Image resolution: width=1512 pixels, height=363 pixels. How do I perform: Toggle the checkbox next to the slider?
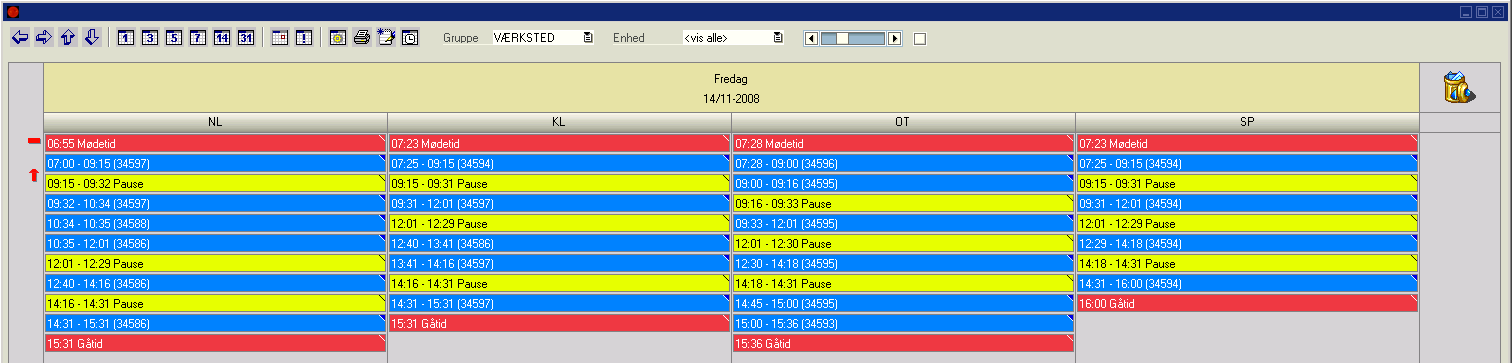(x=920, y=38)
